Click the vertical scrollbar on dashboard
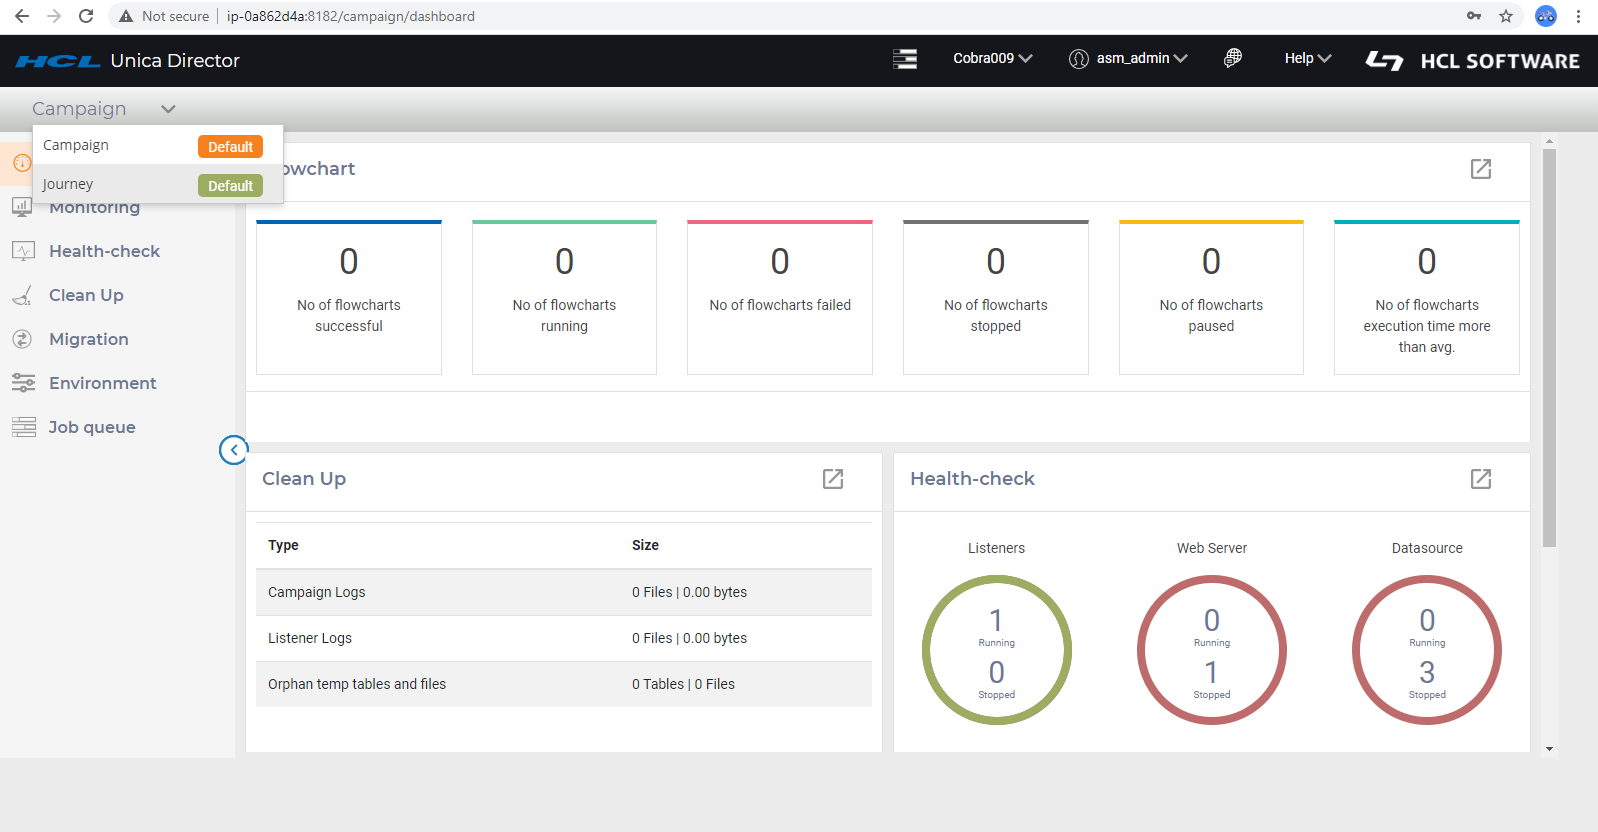Screen dimensions: 1598x832 pos(1549,348)
